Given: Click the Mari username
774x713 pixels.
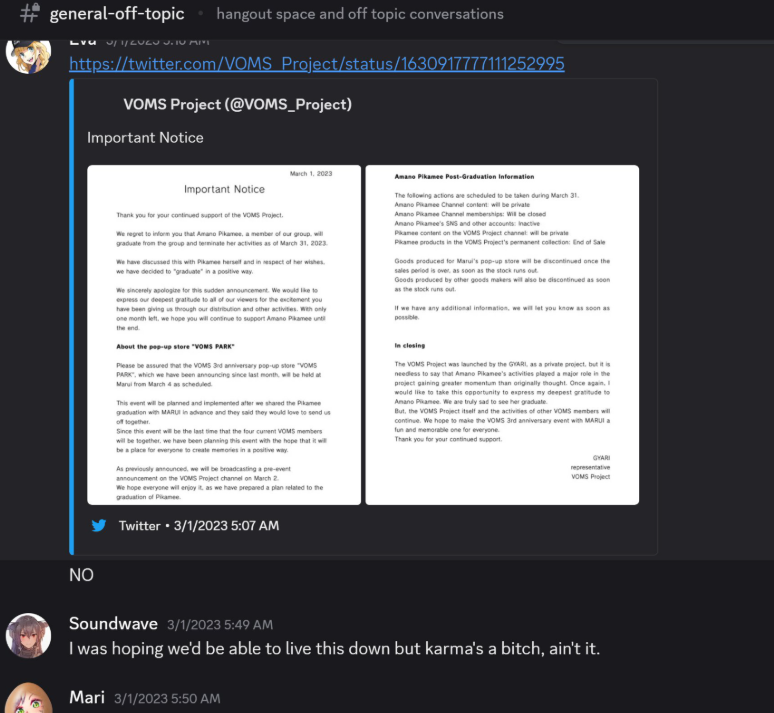Looking at the screenshot, I should pyautogui.click(x=87, y=697).
